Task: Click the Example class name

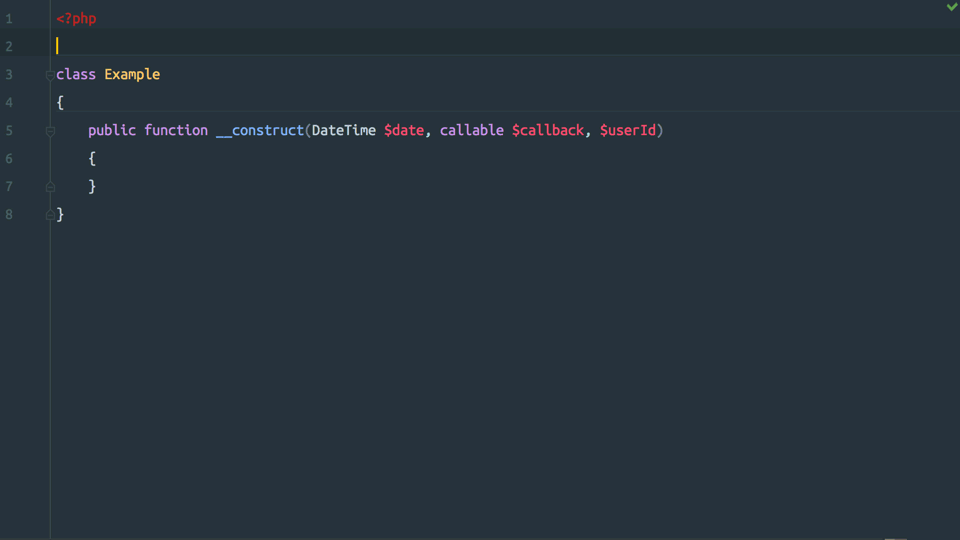Action: click(132, 75)
